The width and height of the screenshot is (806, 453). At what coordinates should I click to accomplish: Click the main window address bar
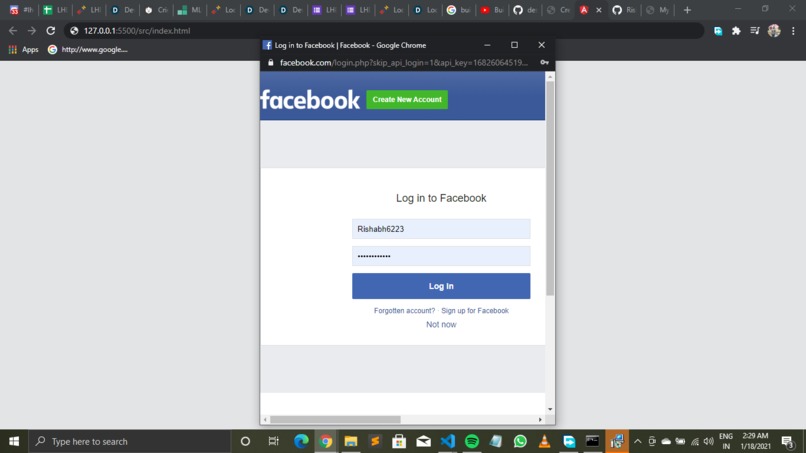pyautogui.click(x=383, y=31)
